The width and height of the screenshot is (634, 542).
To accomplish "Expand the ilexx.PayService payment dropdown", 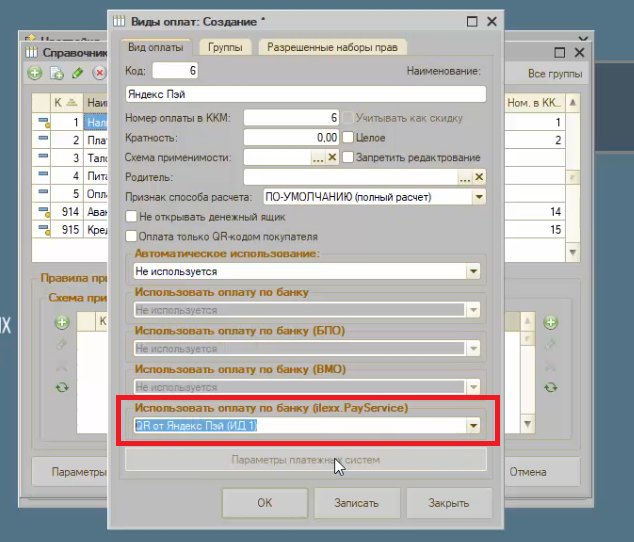I will 473,426.
